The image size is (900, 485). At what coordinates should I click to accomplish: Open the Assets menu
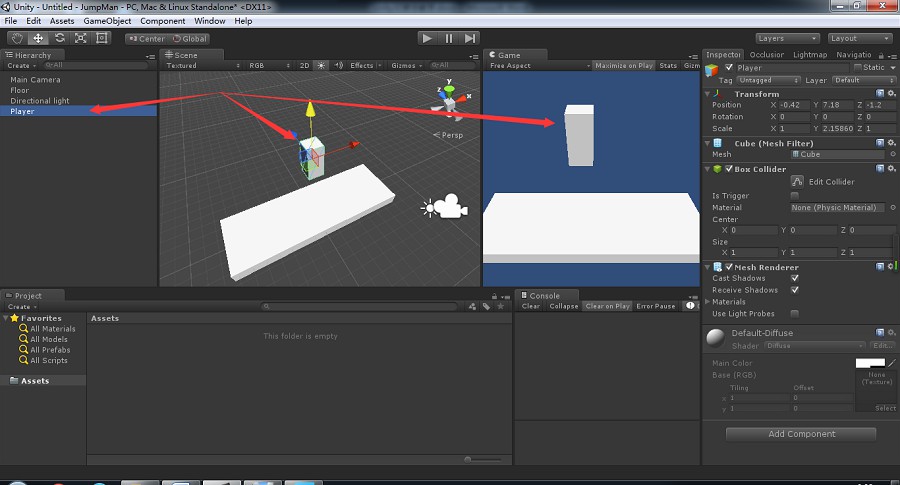(62, 21)
